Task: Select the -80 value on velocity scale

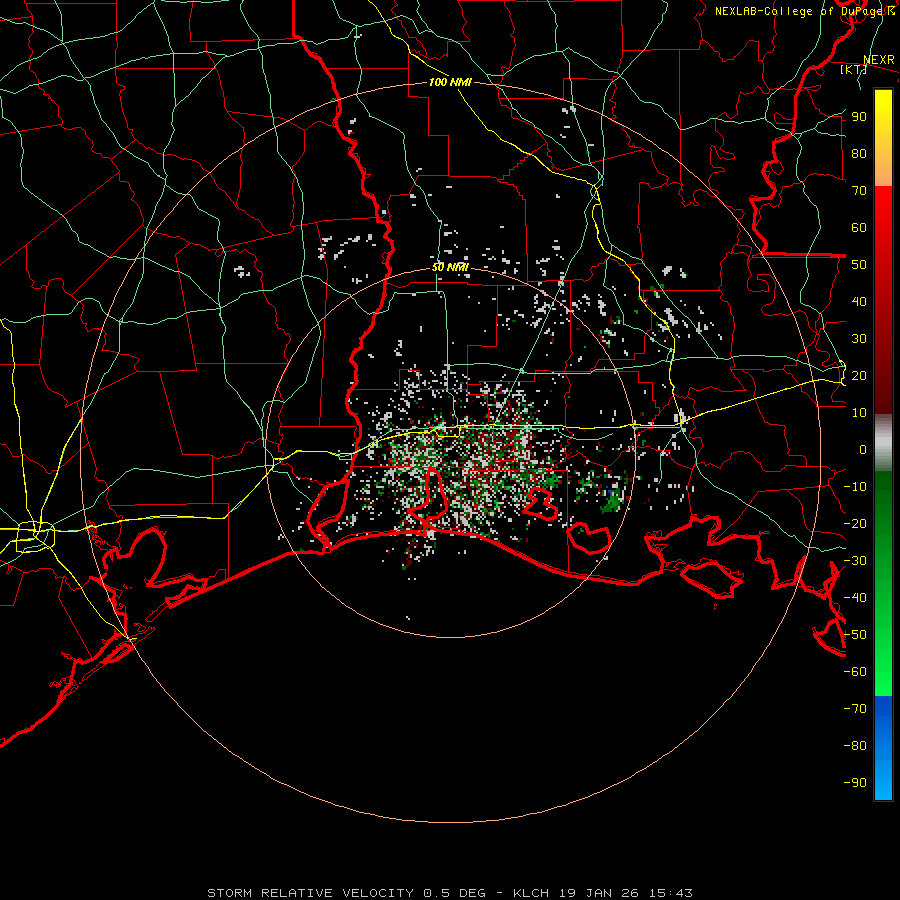Action: point(855,746)
